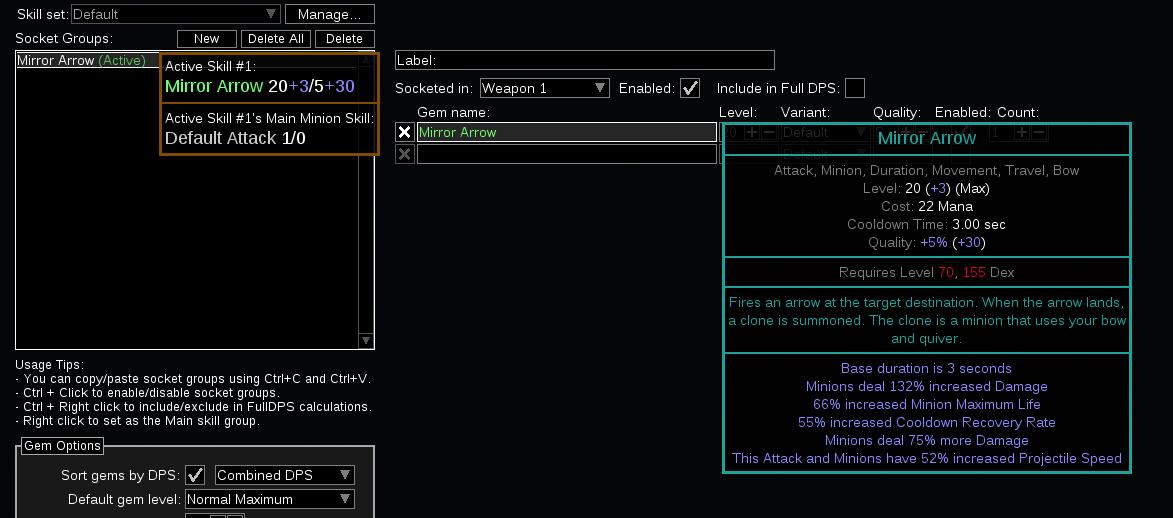Viewport: 1173px width, 518px height.
Task: Increase Mirror Arrow gem level with plus button
Action: 752,132
